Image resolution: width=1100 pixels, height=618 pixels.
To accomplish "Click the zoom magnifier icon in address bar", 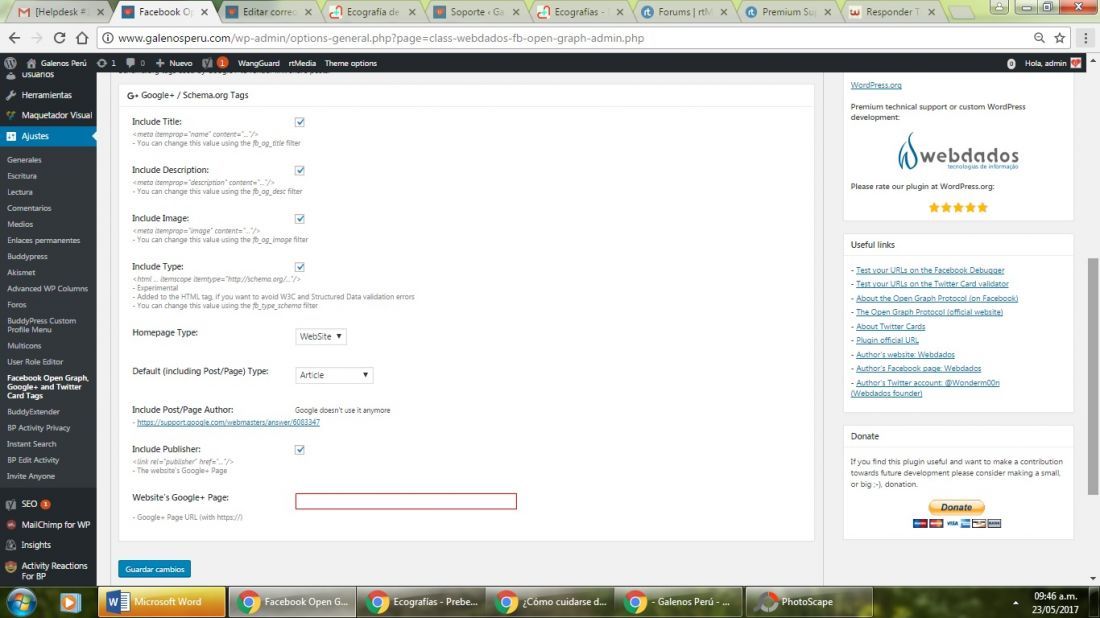I will (1039, 38).
